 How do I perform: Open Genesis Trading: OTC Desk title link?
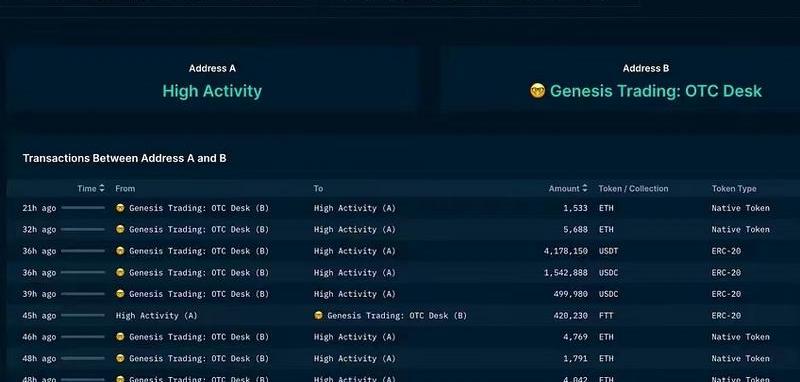click(656, 91)
